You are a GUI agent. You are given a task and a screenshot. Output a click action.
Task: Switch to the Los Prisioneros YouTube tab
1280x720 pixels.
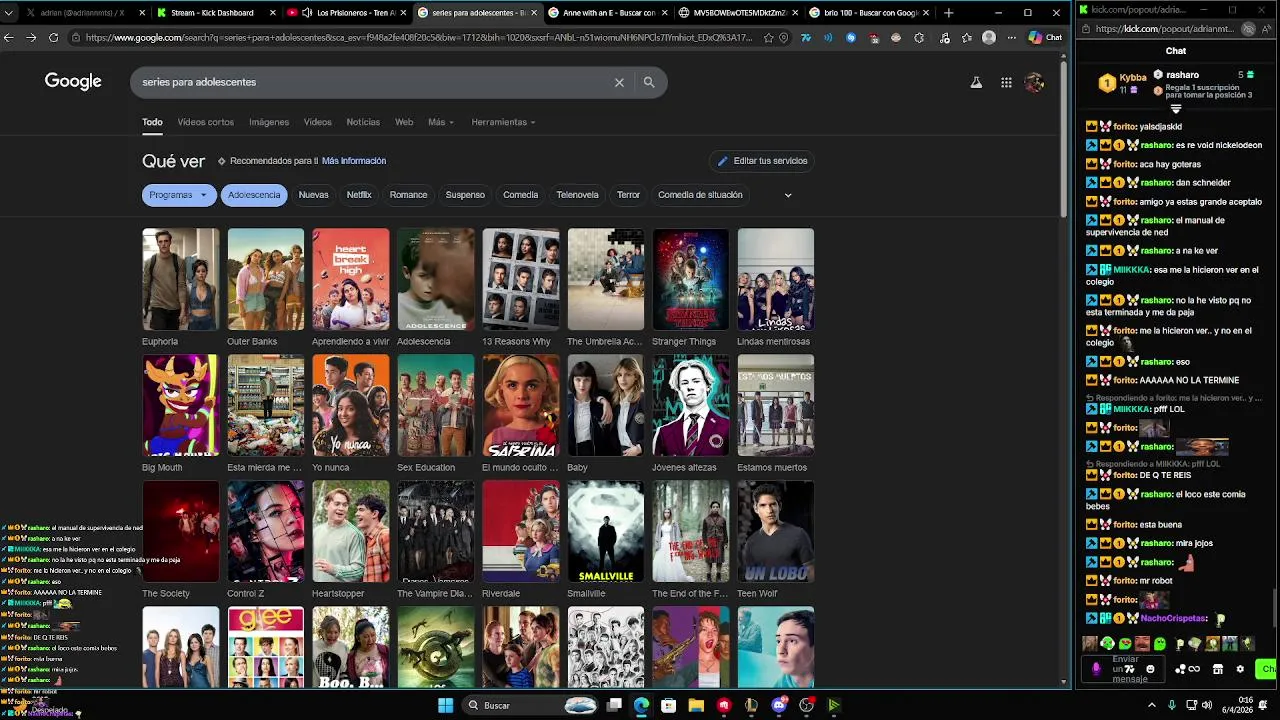coord(346,13)
